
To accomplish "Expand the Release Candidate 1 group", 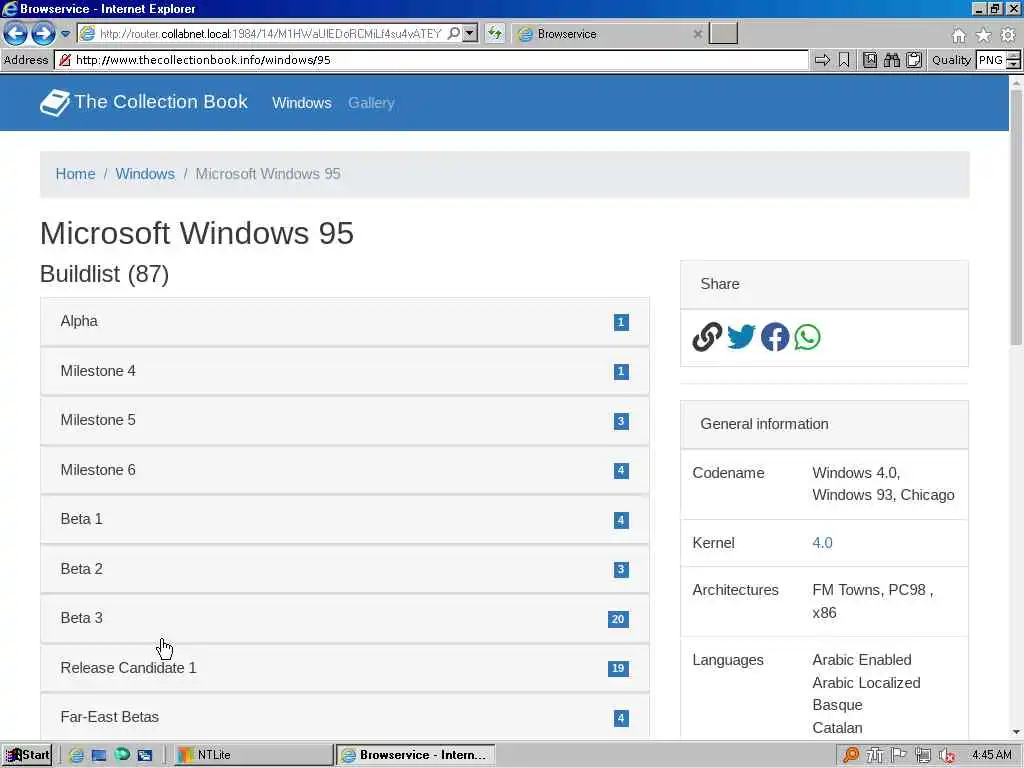I will coord(345,668).
